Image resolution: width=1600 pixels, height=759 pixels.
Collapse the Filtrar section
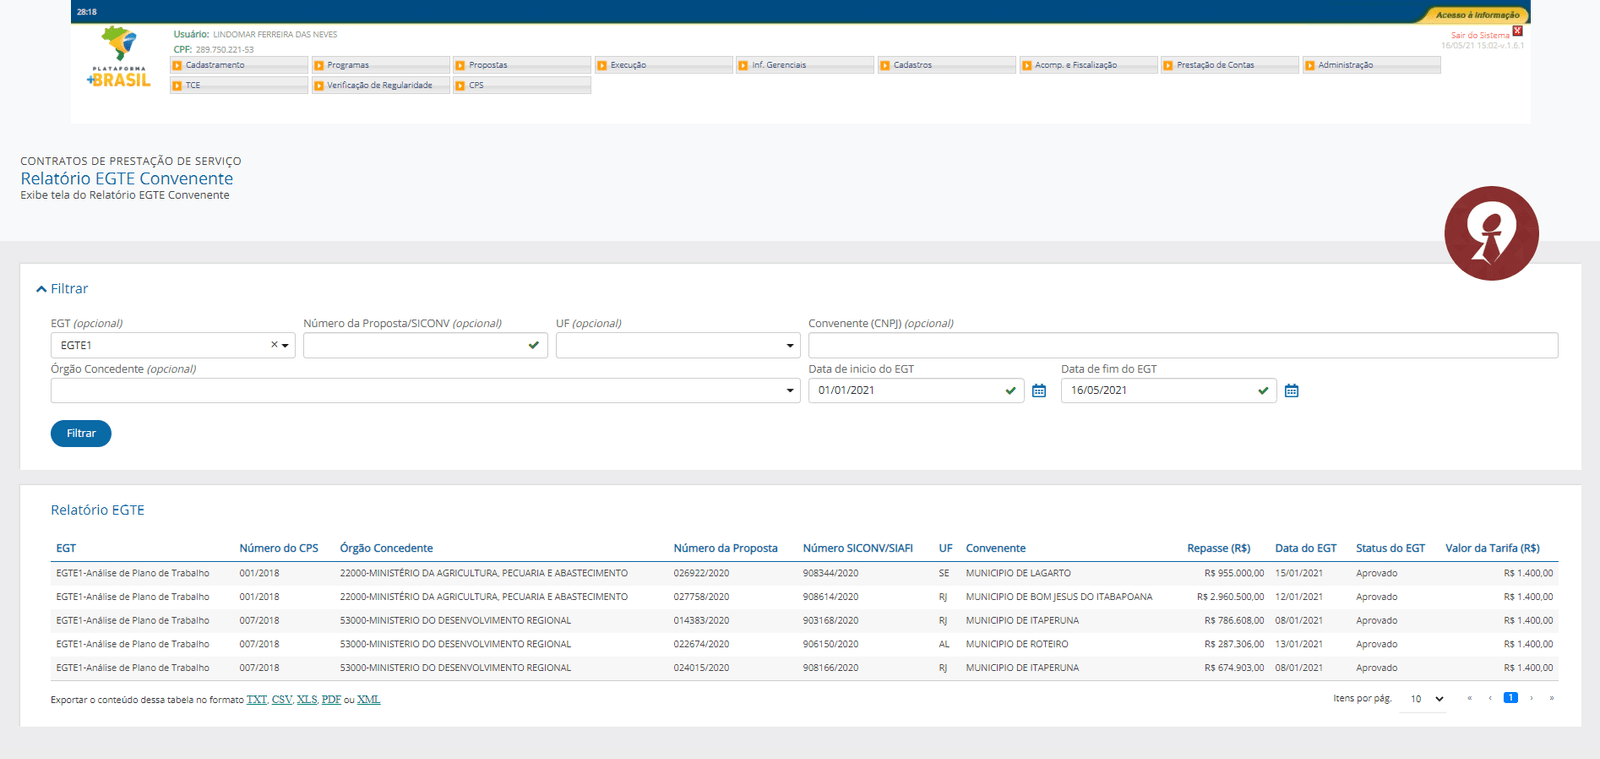pyautogui.click(x=62, y=289)
